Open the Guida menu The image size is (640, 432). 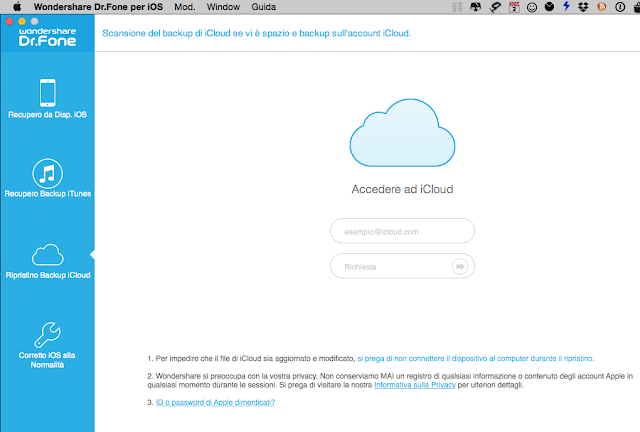pos(264,7)
